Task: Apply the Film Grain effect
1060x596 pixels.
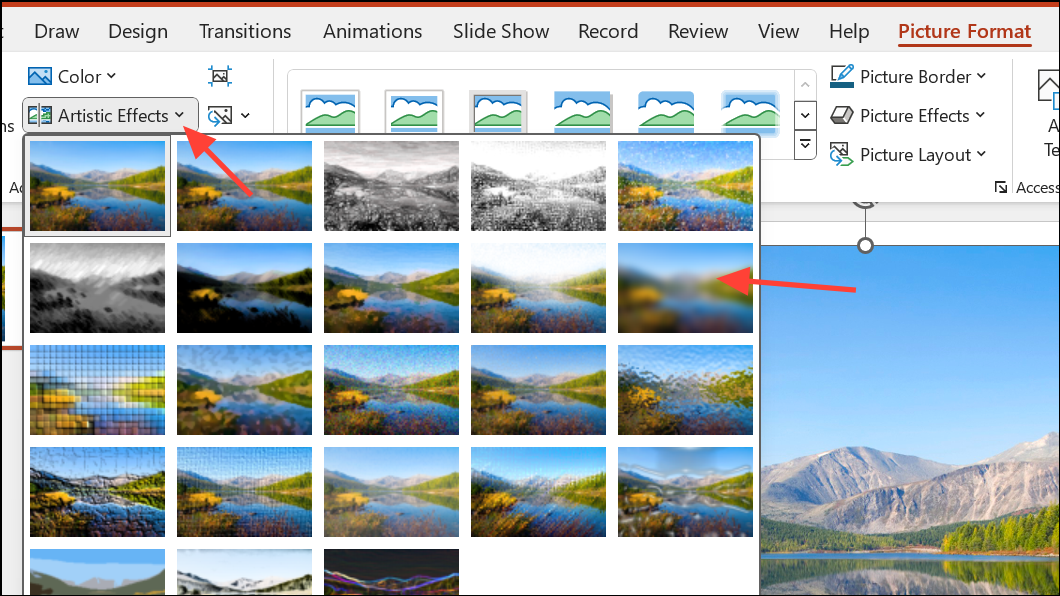Action: click(391, 390)
